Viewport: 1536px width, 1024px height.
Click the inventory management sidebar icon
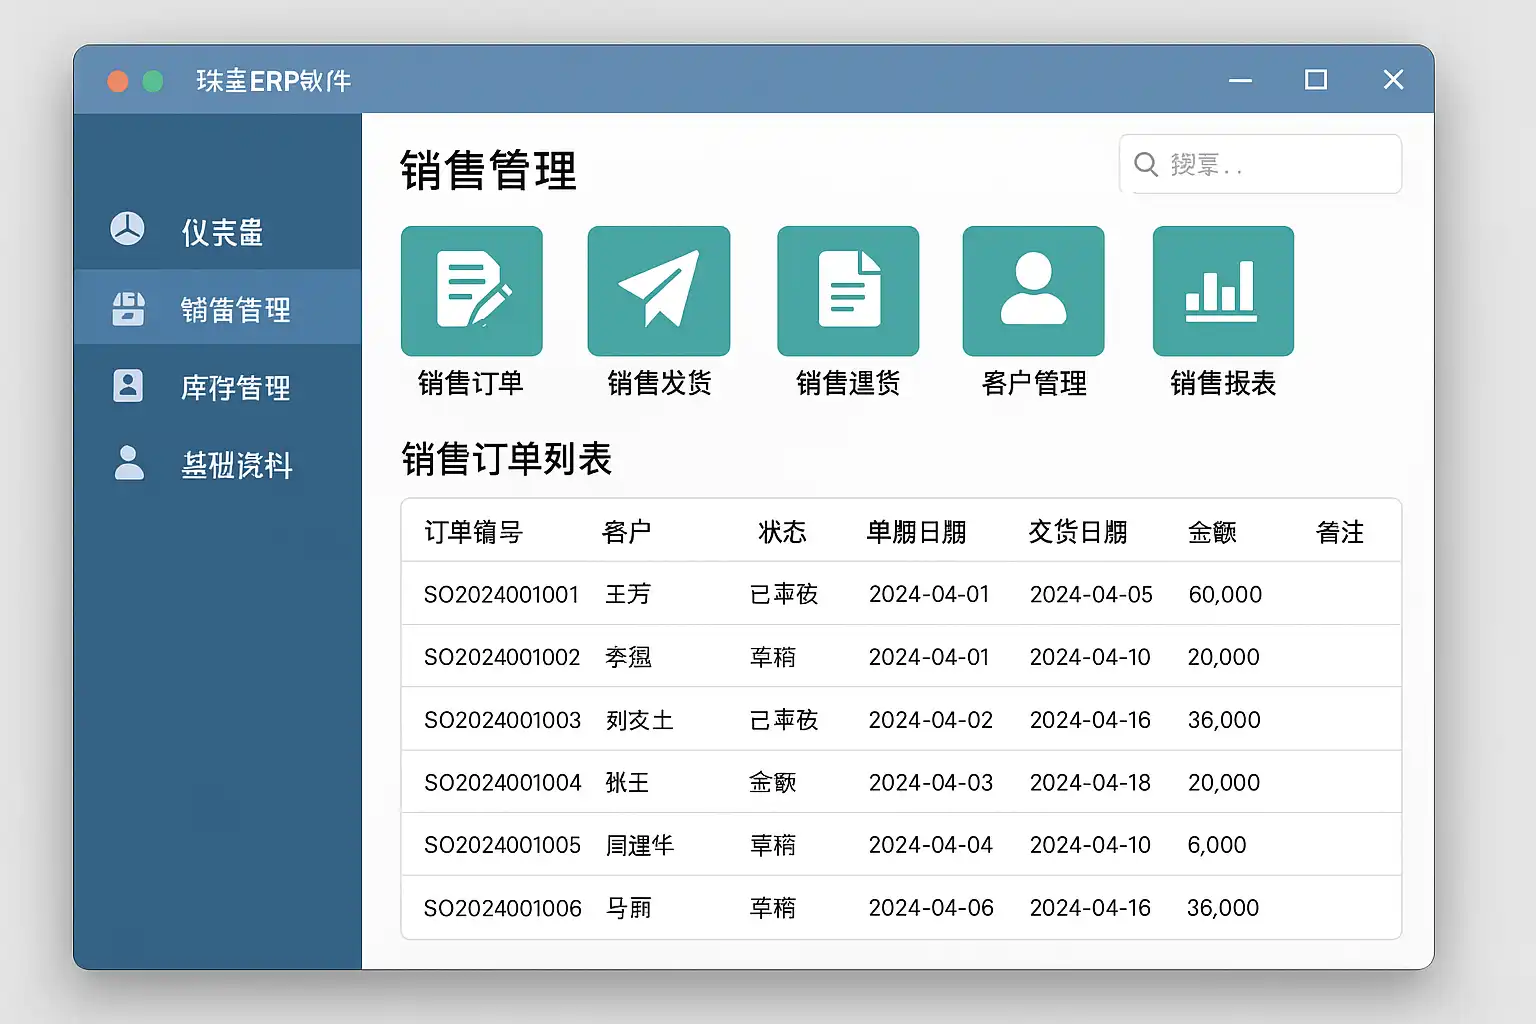coord(128,386)
